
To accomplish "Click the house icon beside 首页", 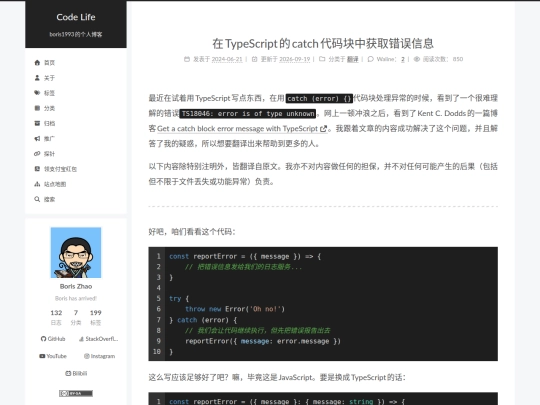I will click(37, 62).
